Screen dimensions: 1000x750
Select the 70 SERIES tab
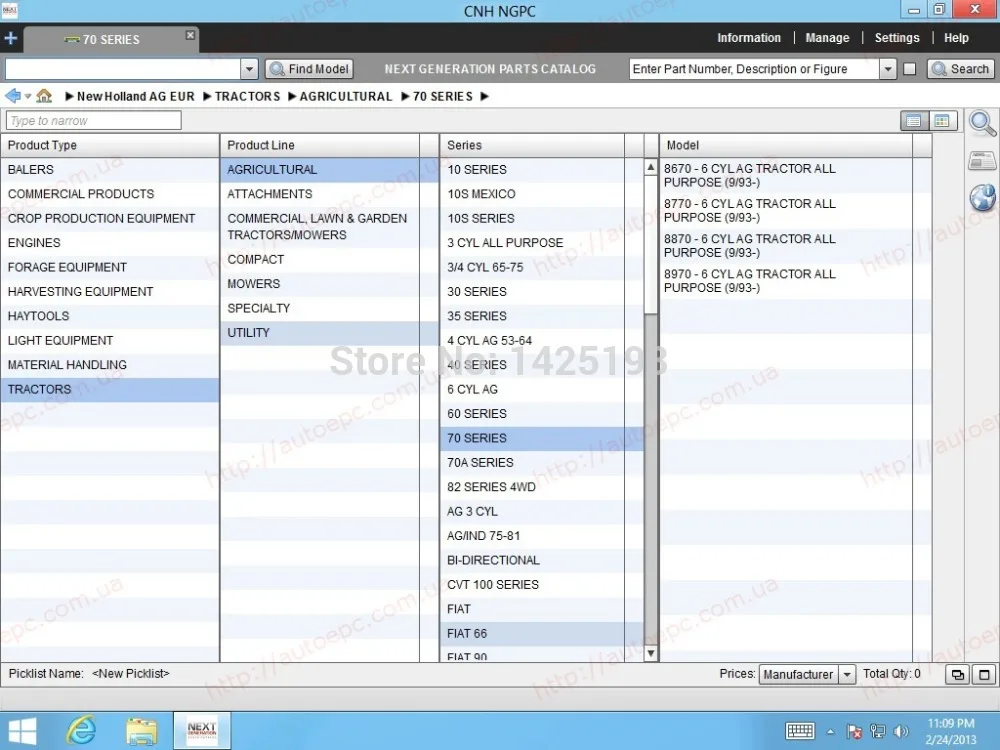pos(110,40)
